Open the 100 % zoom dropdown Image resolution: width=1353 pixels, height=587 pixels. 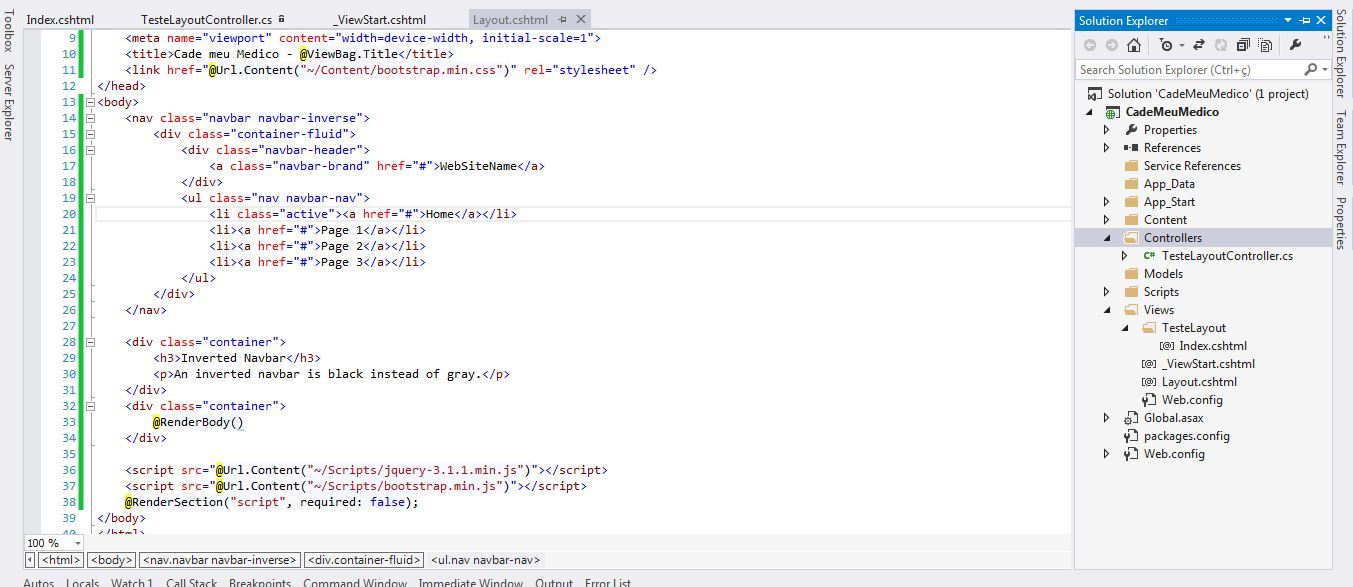click(77, 543)
